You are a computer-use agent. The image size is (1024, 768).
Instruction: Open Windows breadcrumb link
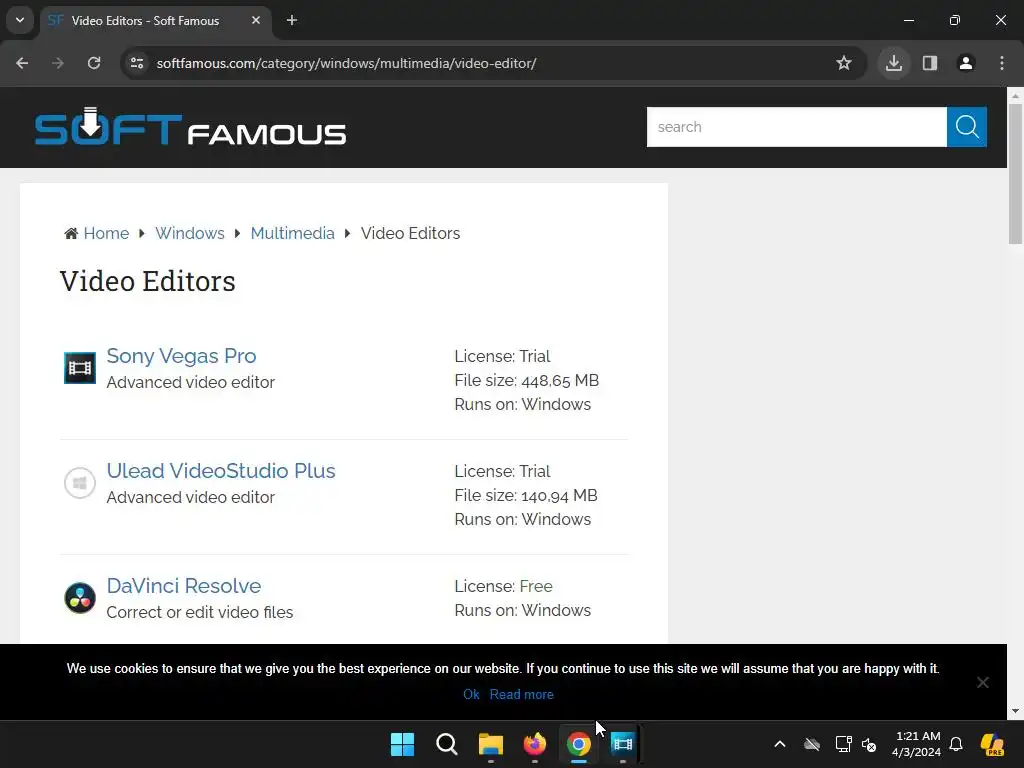(x=189, y=233)
